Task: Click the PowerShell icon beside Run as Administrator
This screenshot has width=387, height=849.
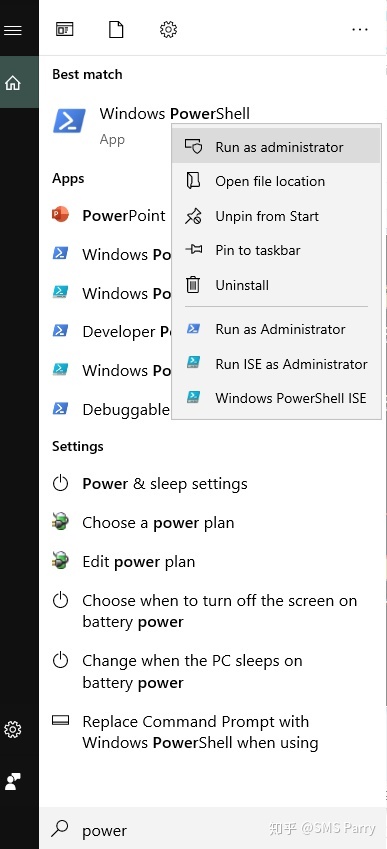Action: pyautogui.click(x=193, y=329)
